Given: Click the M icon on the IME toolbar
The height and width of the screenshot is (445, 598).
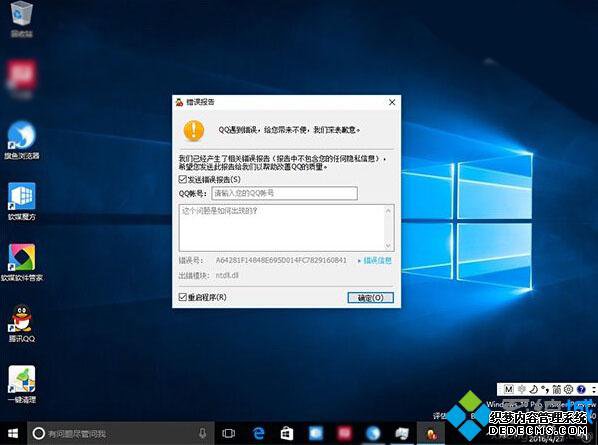Looking at the screenshot, I should 508,389.
